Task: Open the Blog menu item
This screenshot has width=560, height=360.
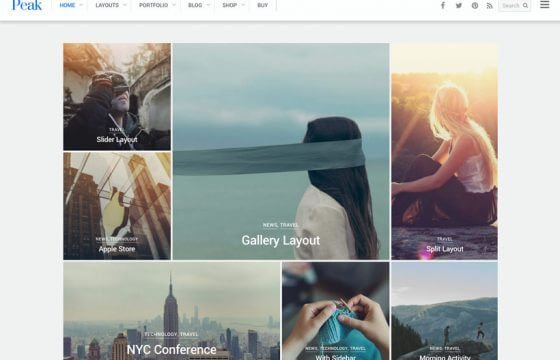Action: click(x=195, y=5)
